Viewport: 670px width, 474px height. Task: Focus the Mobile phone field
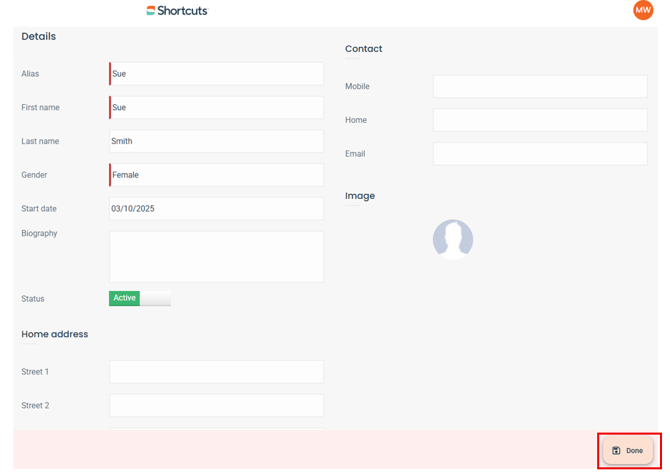pos(540,87)
